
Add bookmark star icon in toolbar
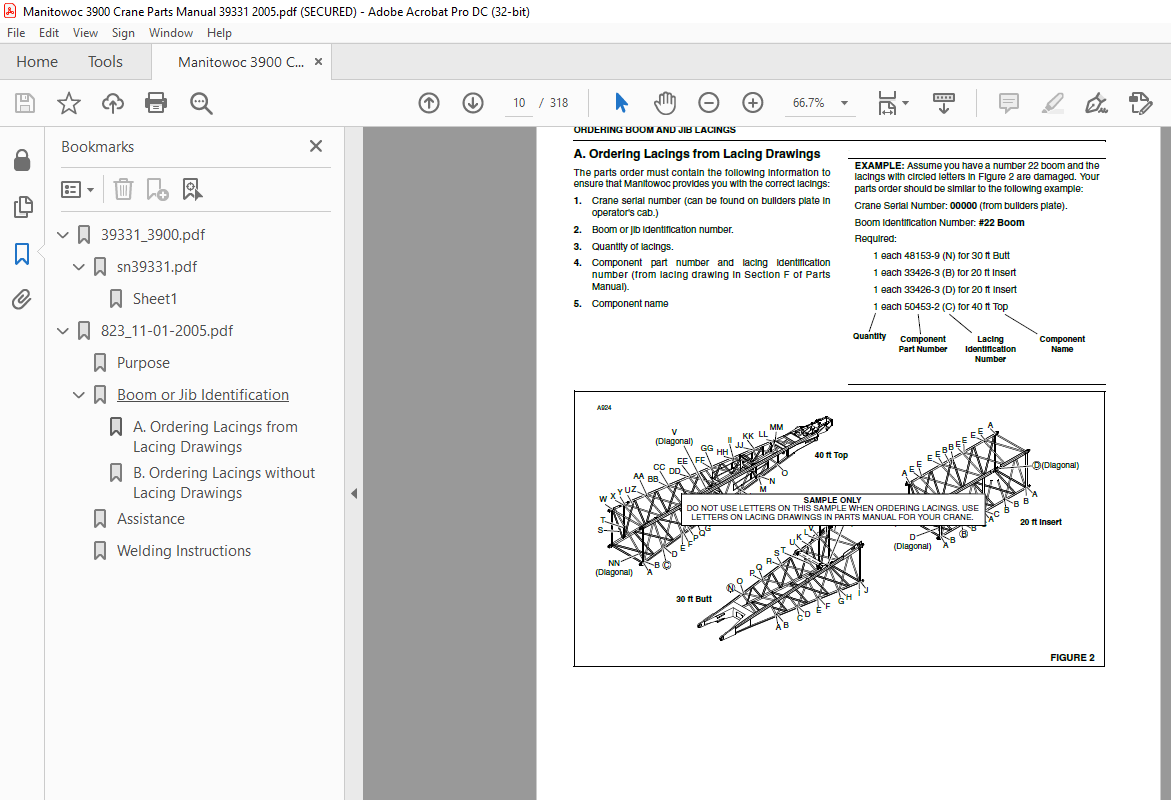[x=69, y=103]
